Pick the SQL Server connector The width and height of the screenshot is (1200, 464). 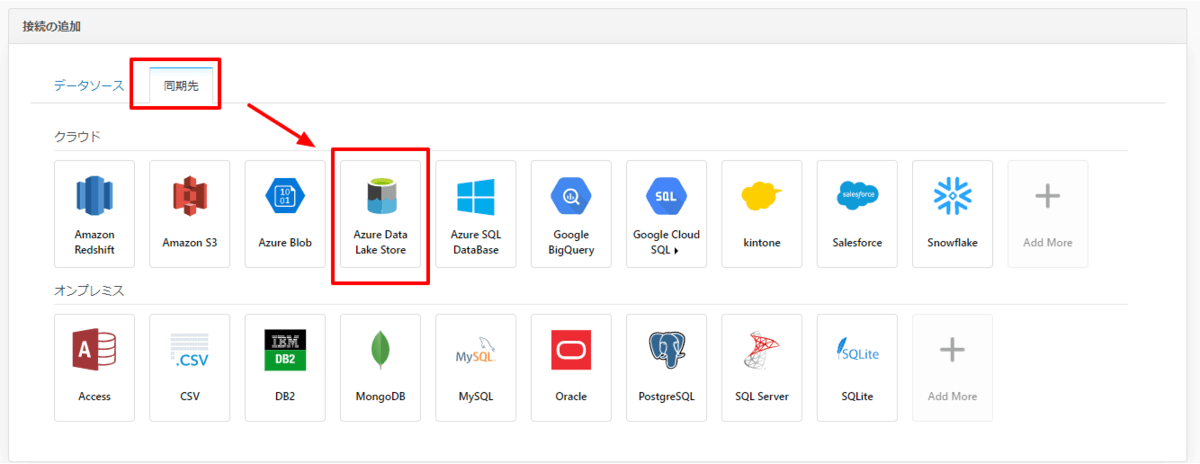point(762,368)
